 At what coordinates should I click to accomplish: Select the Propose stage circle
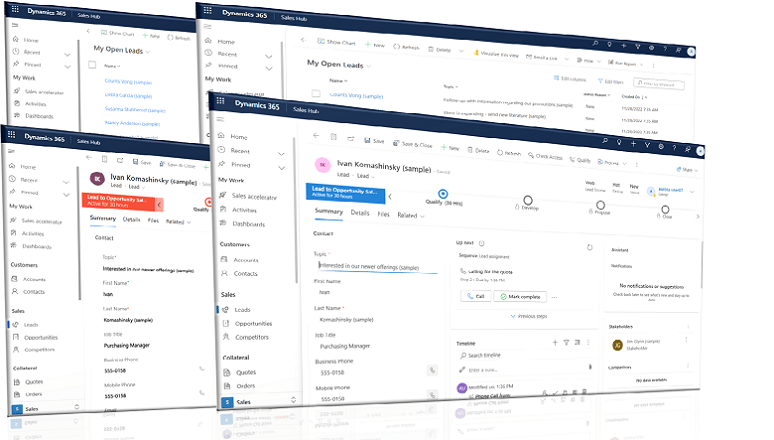tap(600, 206)
